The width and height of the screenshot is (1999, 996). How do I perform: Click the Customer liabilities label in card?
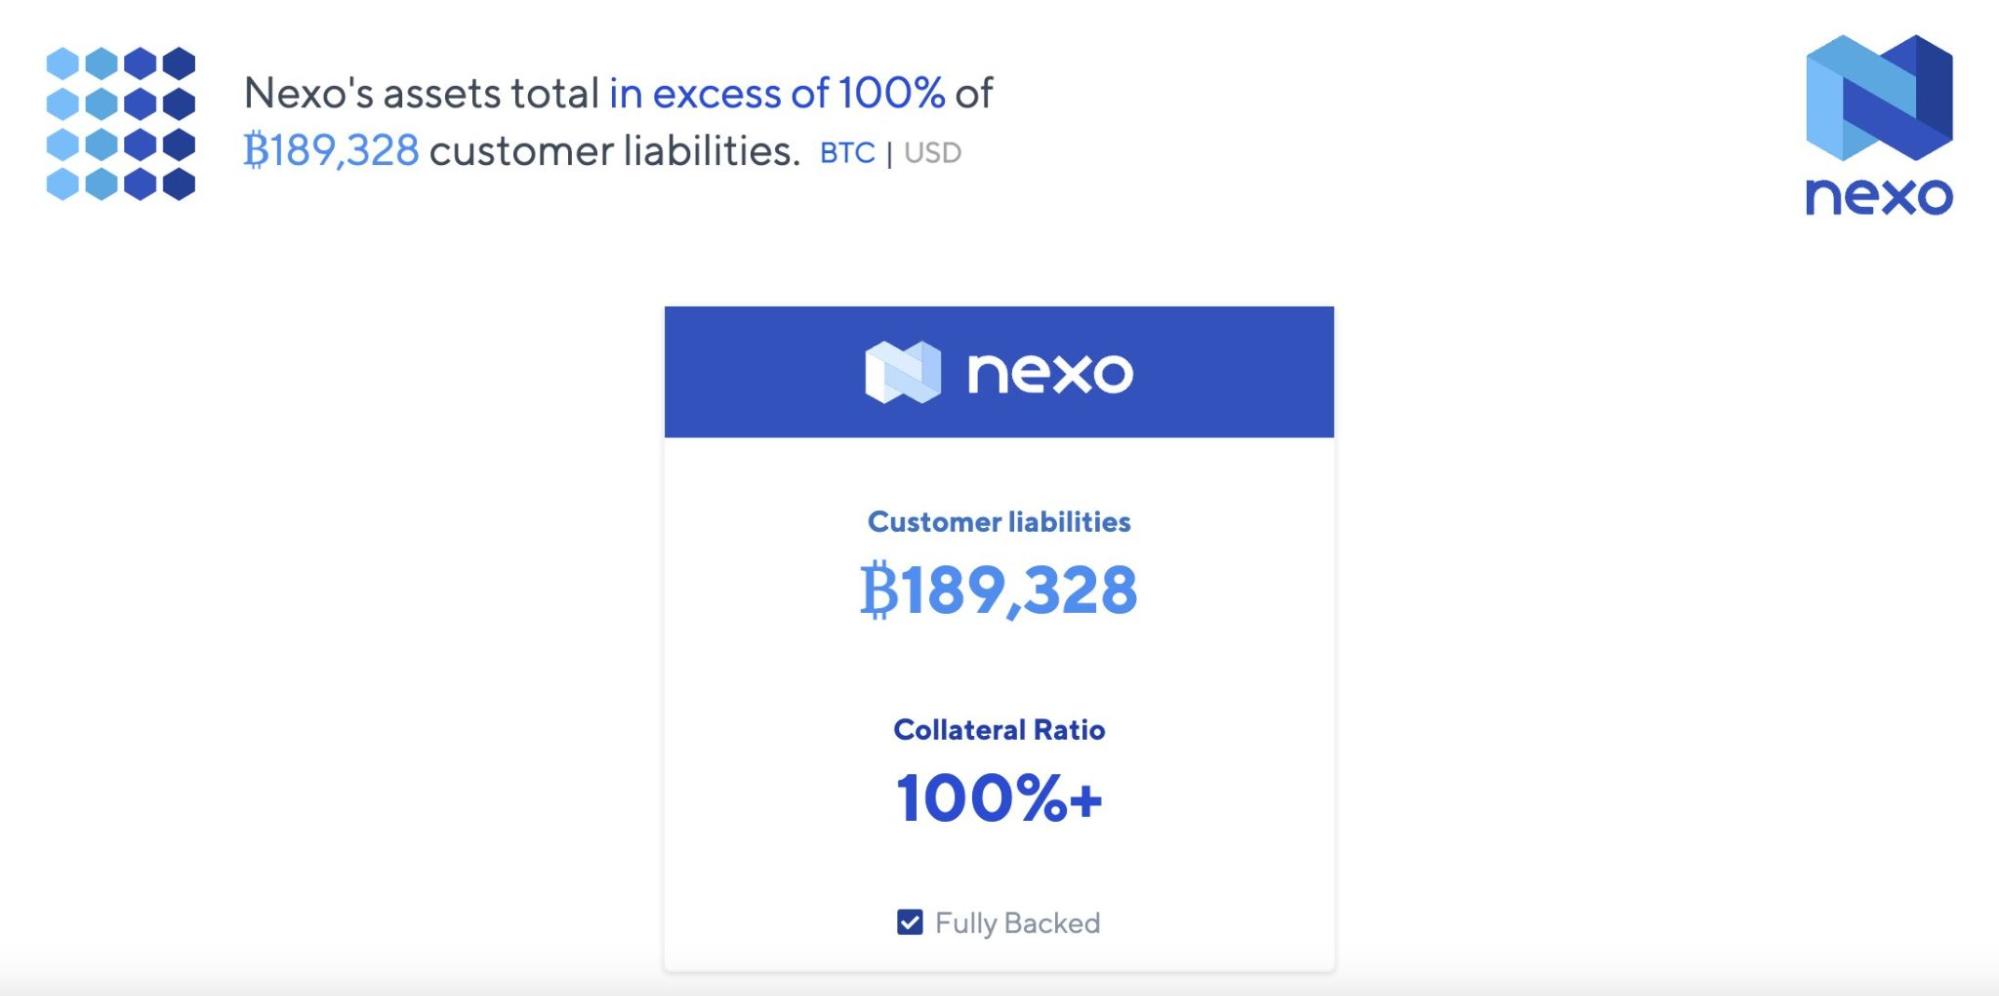[999, 522]
